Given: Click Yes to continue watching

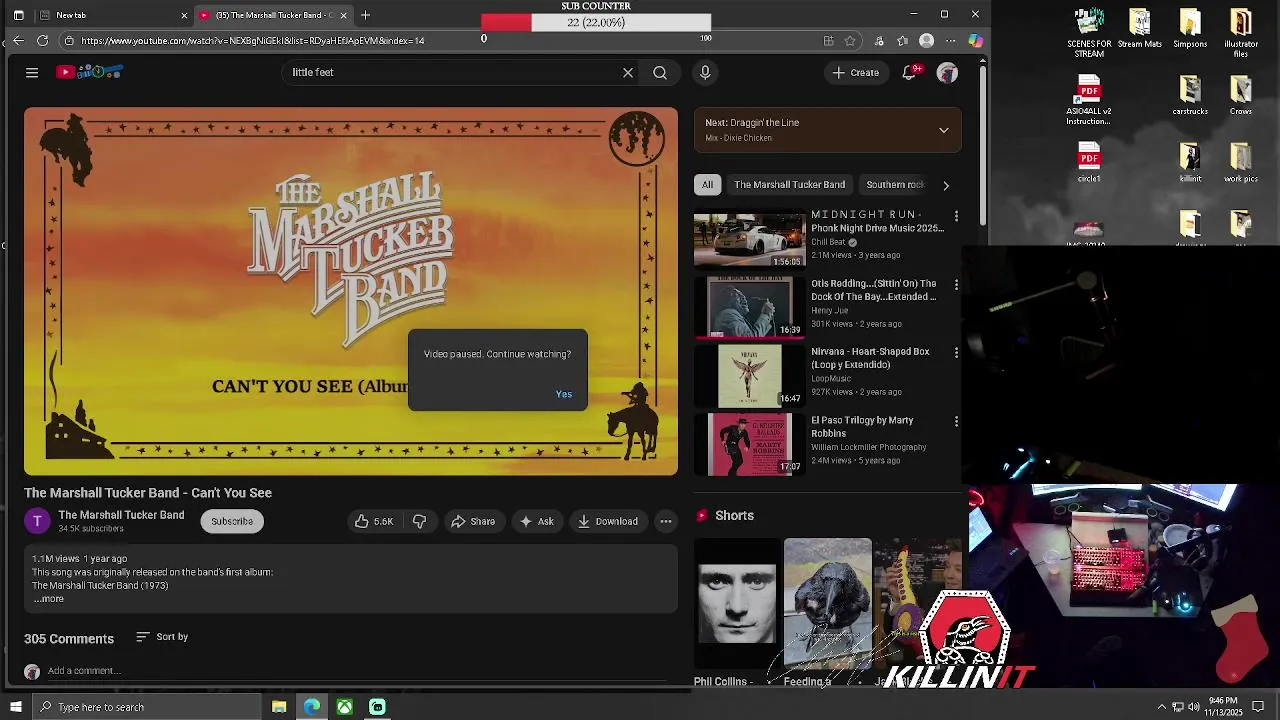Looking at the screenshot, I should (564, 394).
